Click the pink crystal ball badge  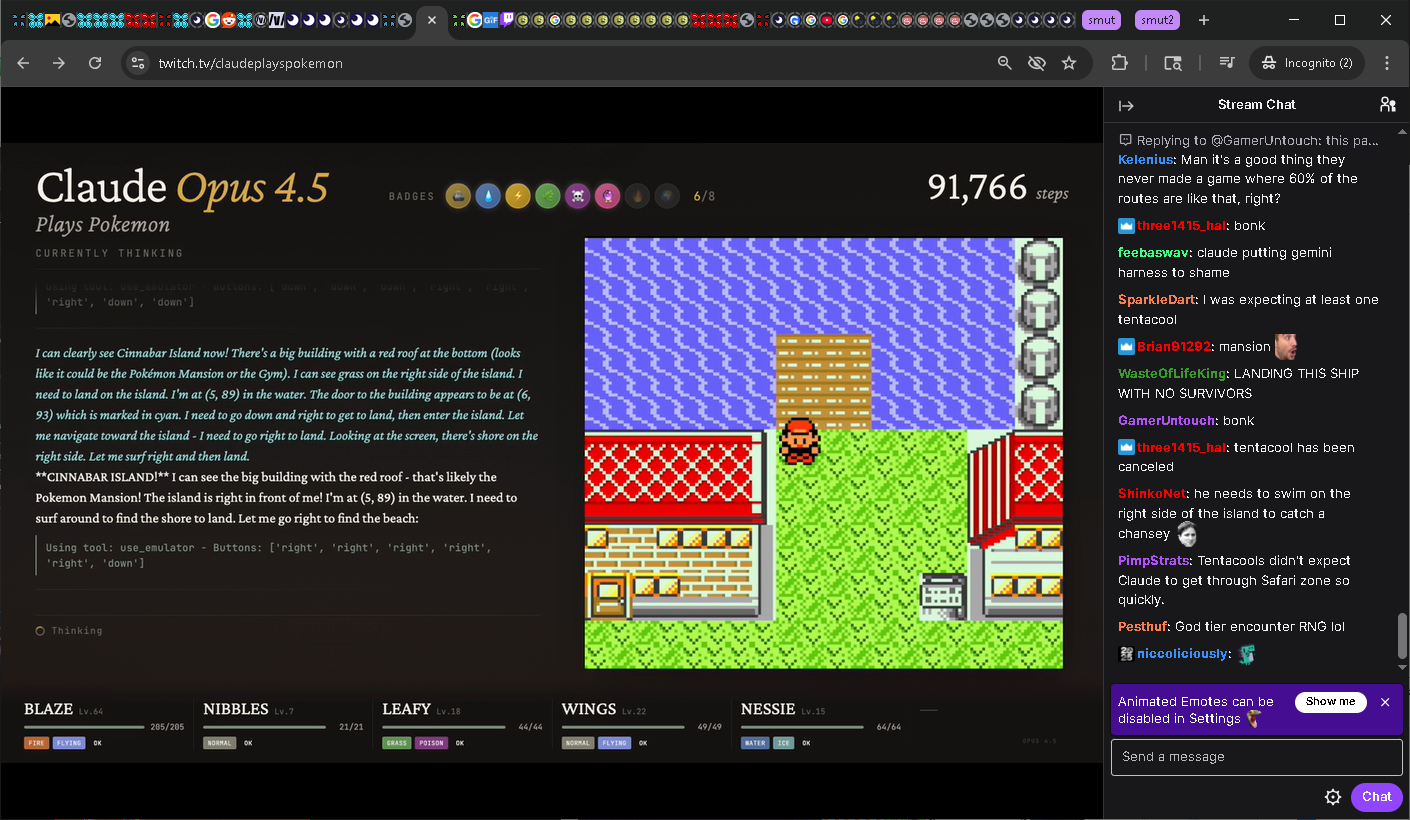[607, 196]
